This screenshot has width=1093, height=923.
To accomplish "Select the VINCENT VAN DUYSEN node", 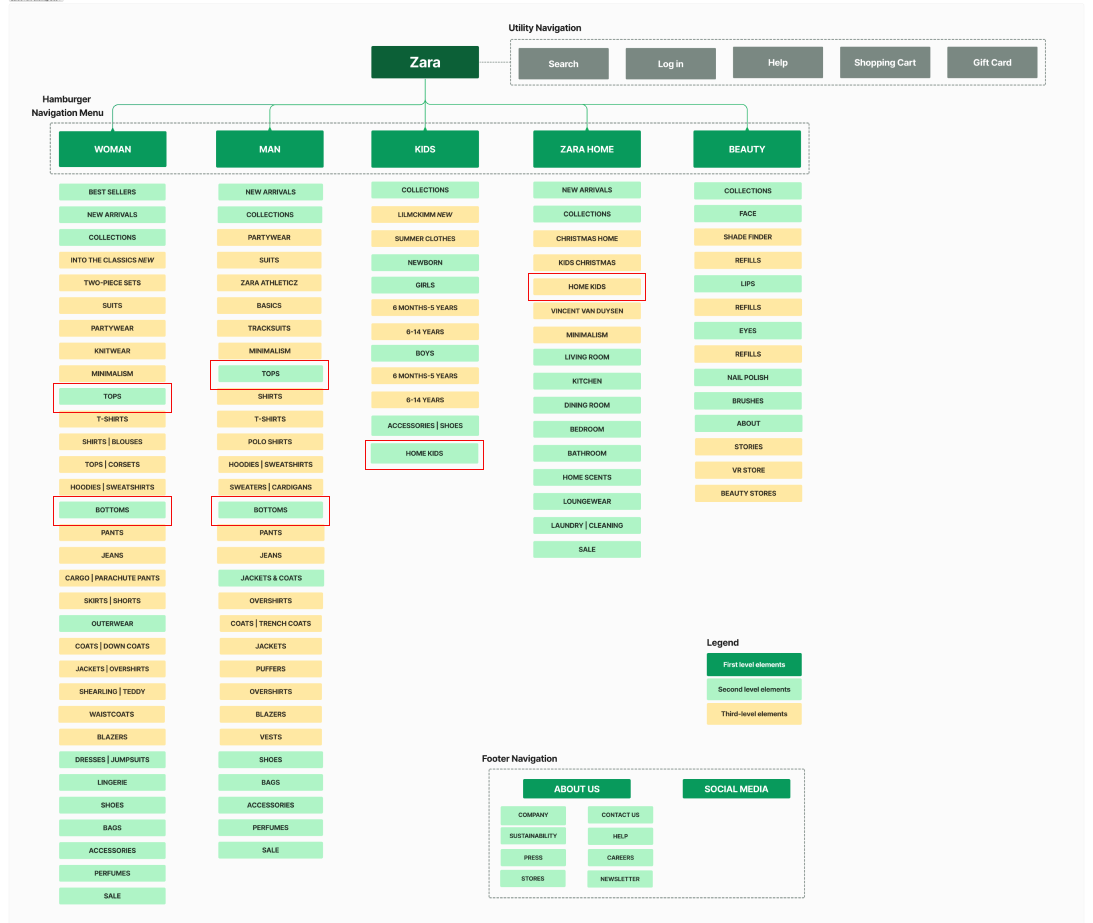I will (587, 311).
